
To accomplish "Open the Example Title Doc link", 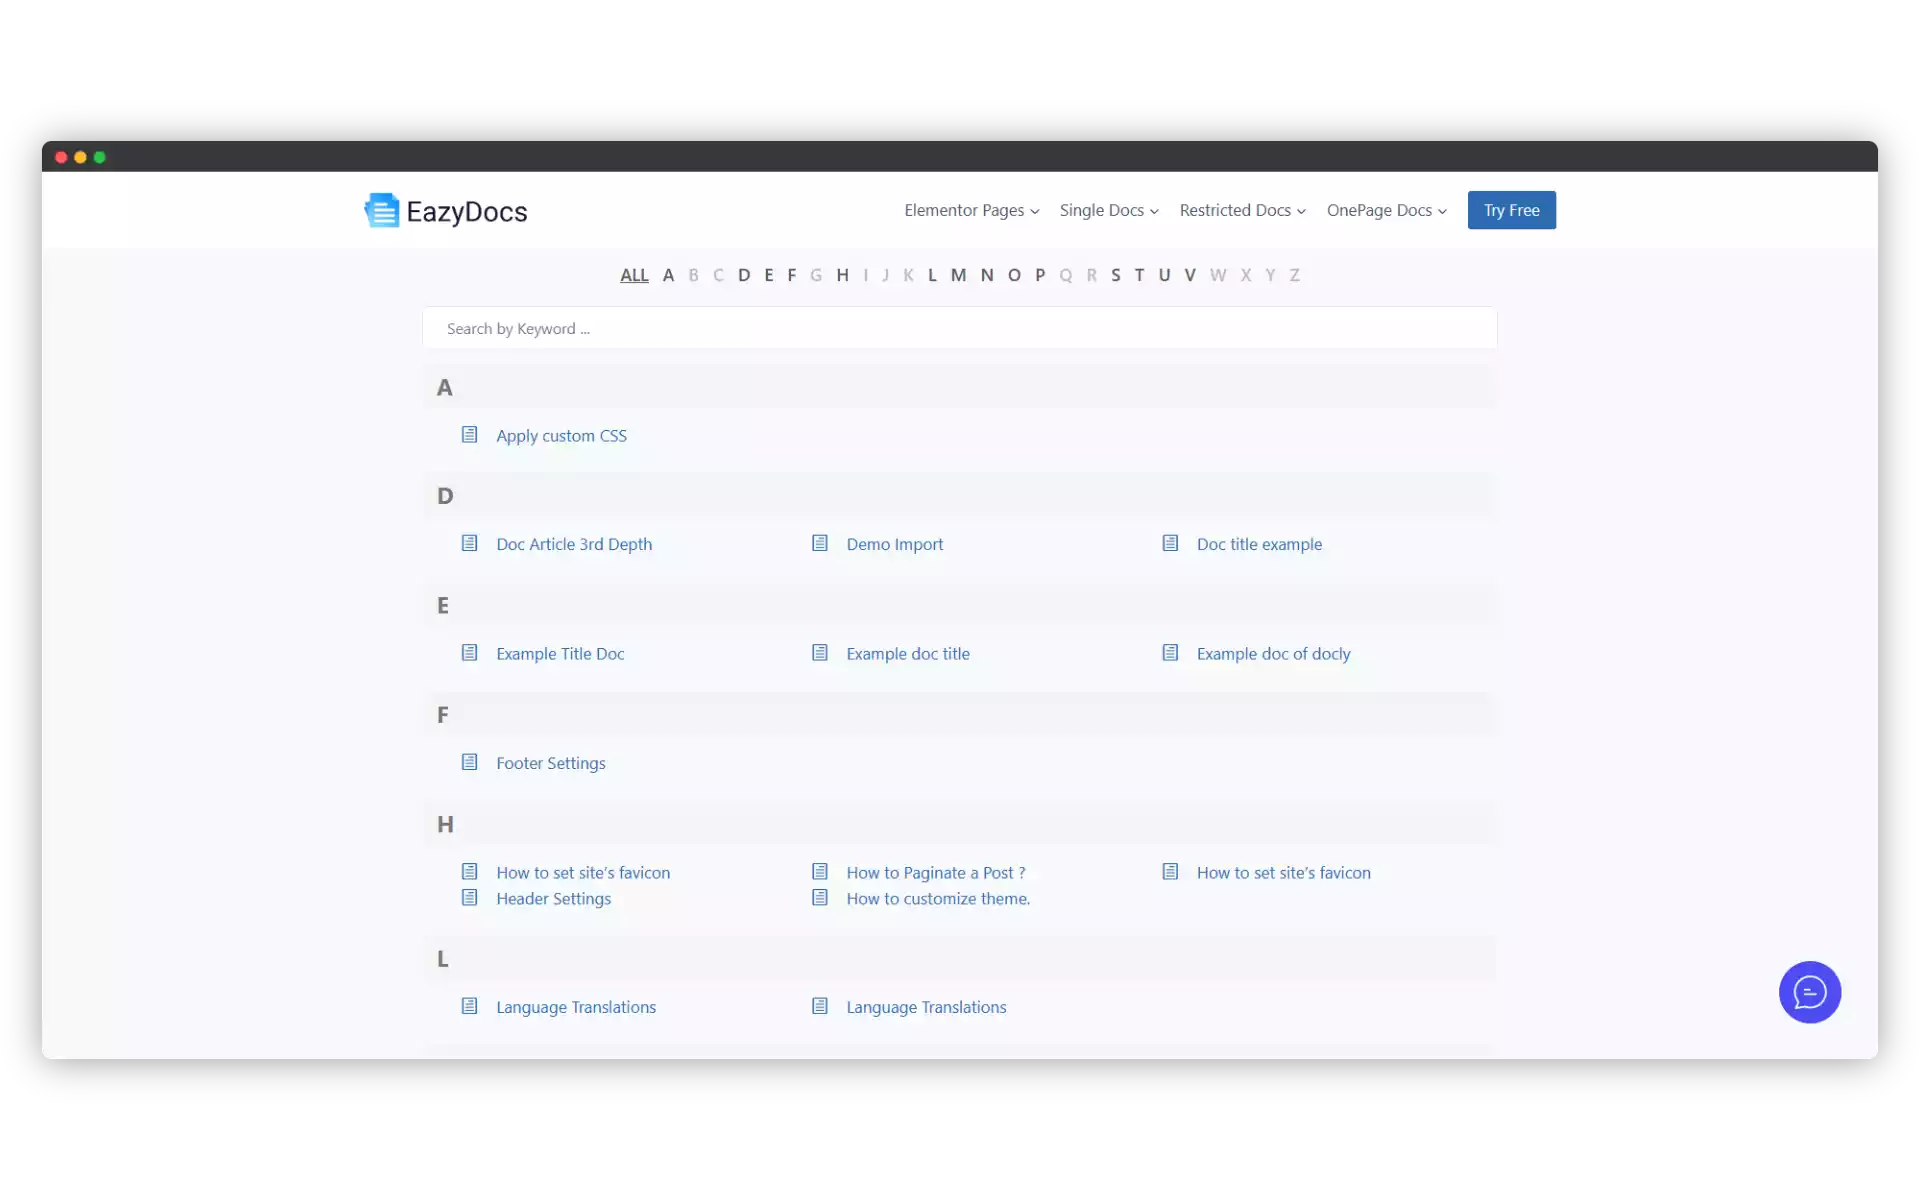I will tap(561, 653).
